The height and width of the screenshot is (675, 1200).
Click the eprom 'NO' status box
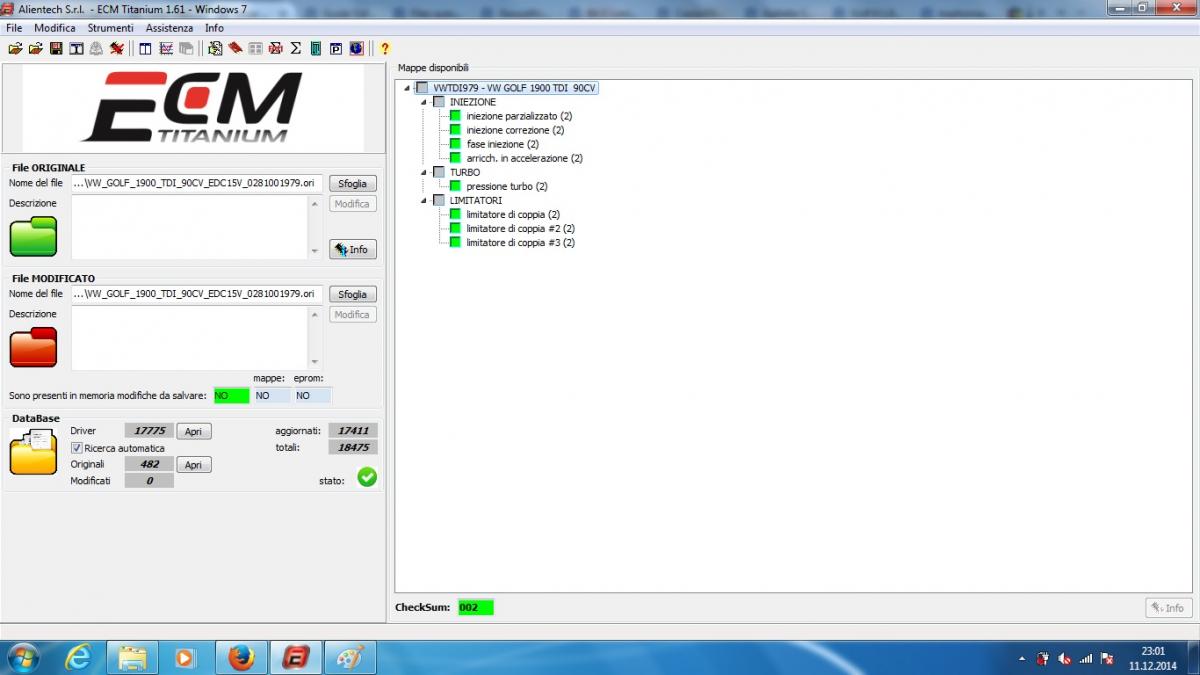[312, 395]
